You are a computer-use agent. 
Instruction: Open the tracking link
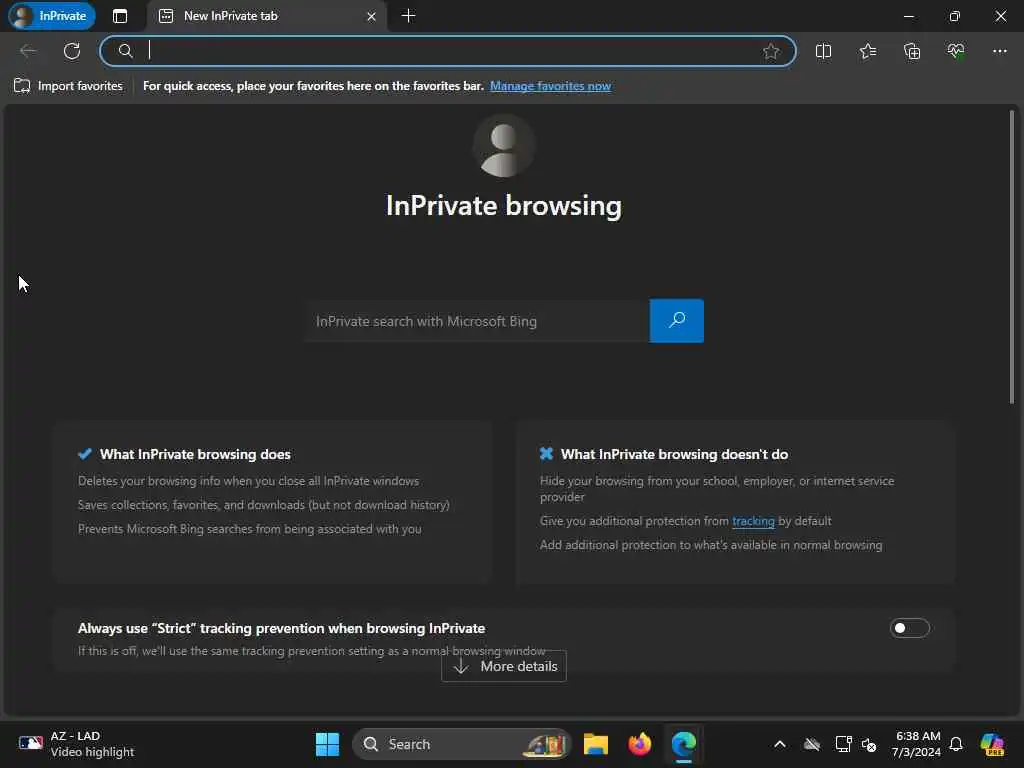coord(753,521)
